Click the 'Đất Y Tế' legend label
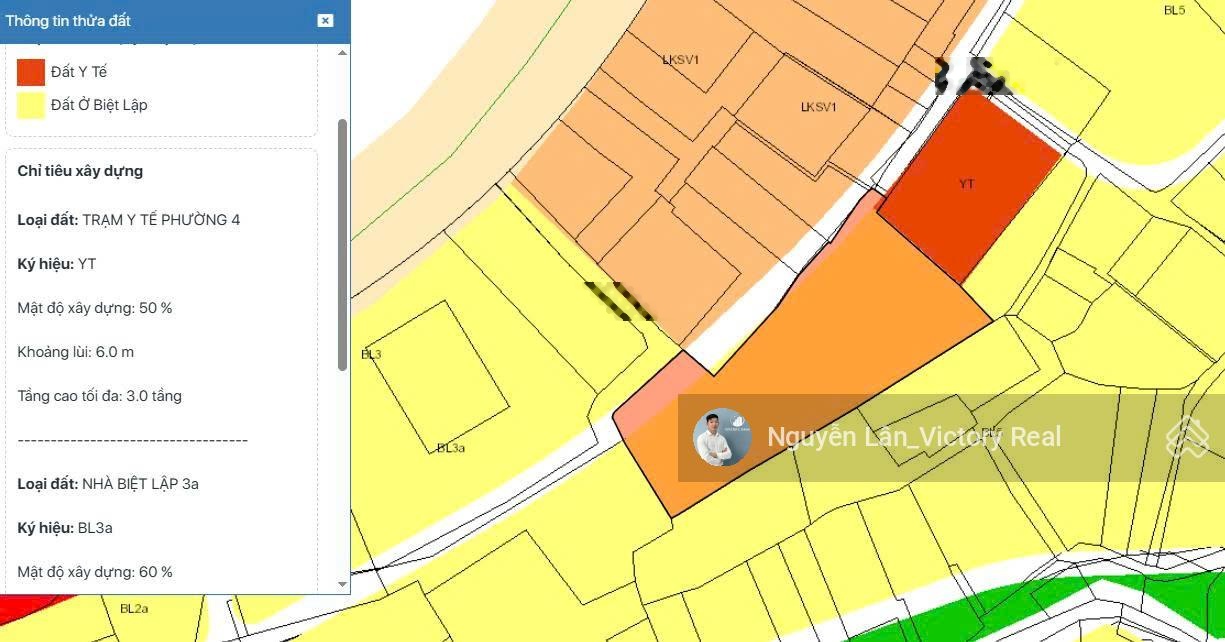This screenshot has width=1225, height=642. [79, 72]
